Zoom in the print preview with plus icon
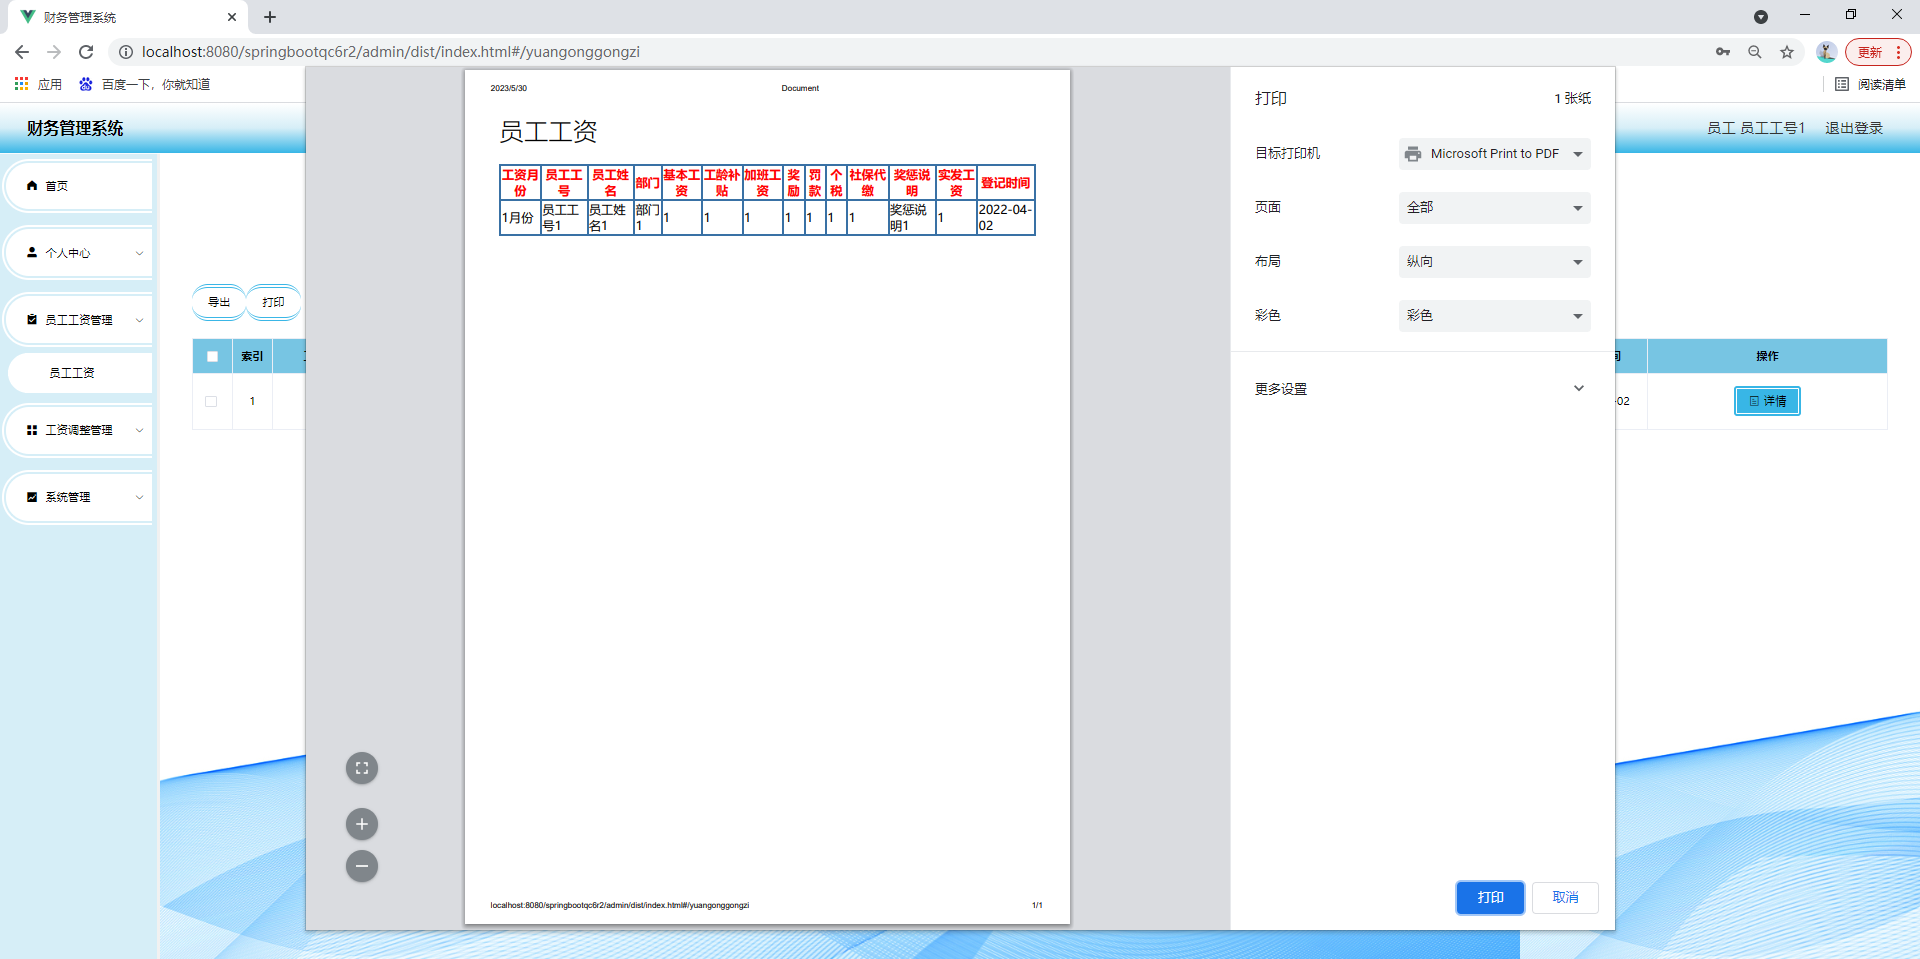Image resolution: width=1920 pixels, height=959 pixels. point(362,824)
